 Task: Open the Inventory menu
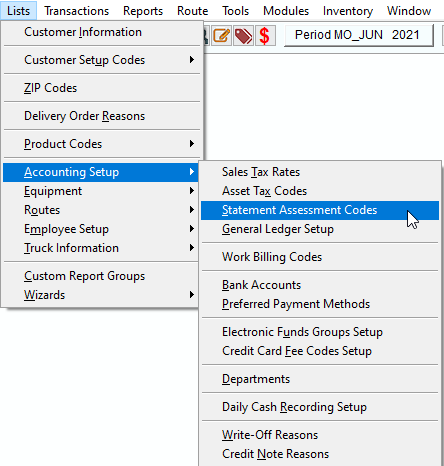point(348,11)
